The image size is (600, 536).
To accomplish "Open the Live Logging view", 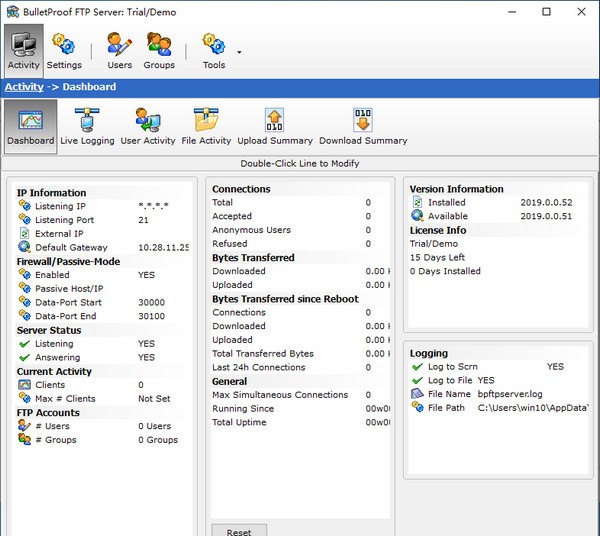I will pyautogui.click(x=87, y=127).
